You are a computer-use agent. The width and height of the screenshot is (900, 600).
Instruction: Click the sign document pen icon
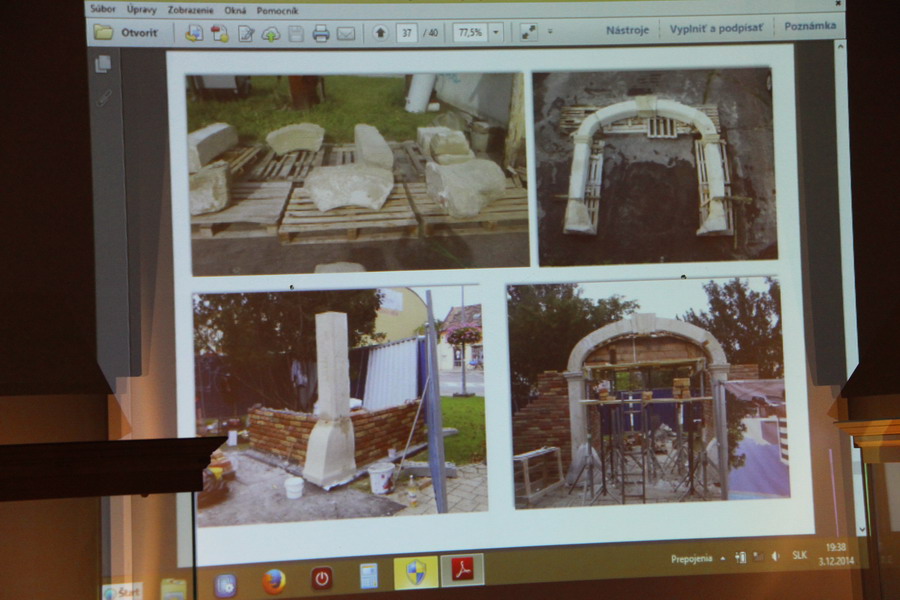pos(246,34)
